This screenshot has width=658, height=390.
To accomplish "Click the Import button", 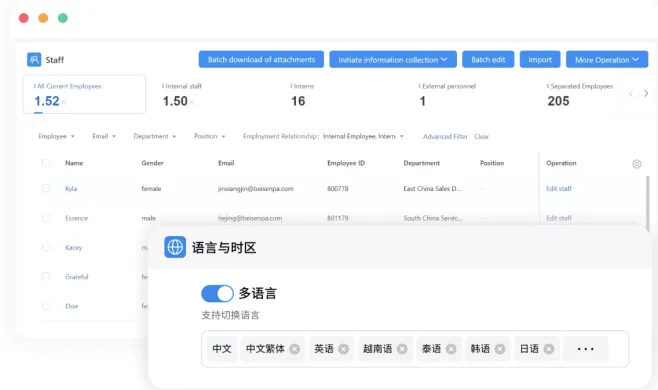I will 540,60.
